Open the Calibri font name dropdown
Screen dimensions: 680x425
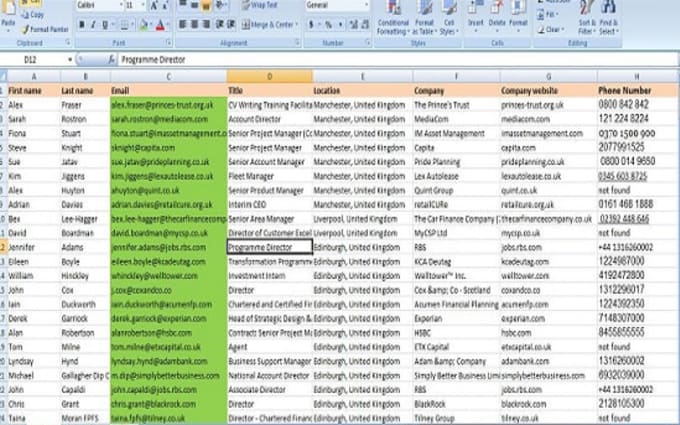pyautogui.click(x=121, y=5)
